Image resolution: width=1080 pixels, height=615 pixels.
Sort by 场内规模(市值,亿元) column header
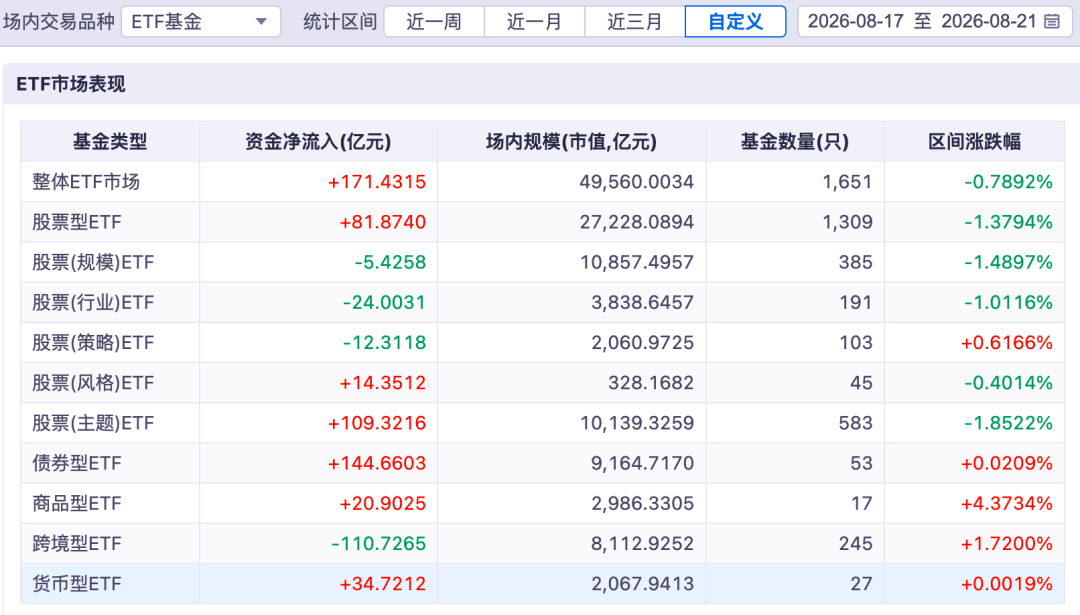click(572, 142)
